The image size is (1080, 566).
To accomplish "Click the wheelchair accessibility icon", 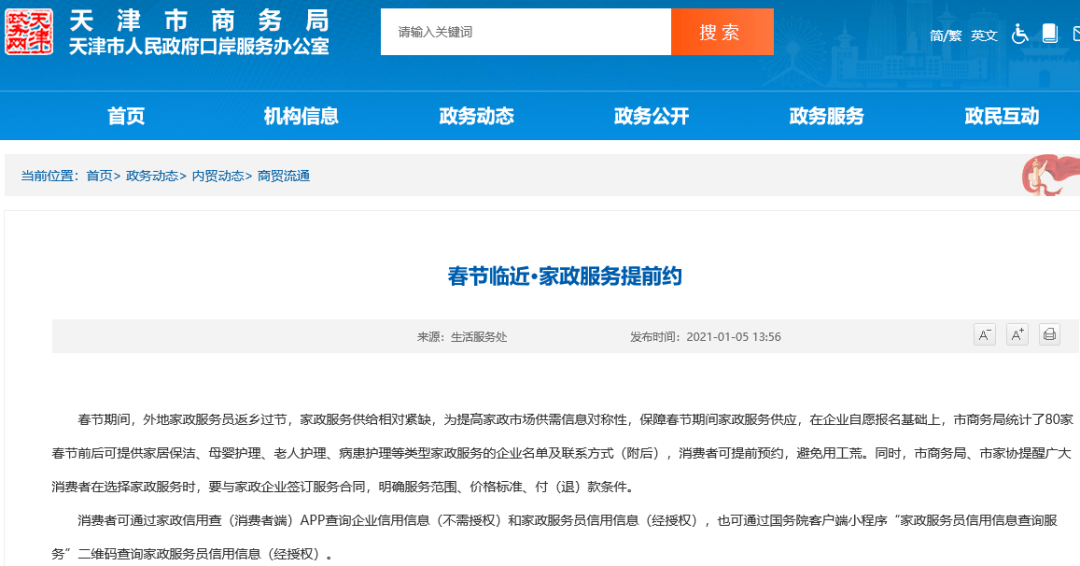I will pos(1020,34).
